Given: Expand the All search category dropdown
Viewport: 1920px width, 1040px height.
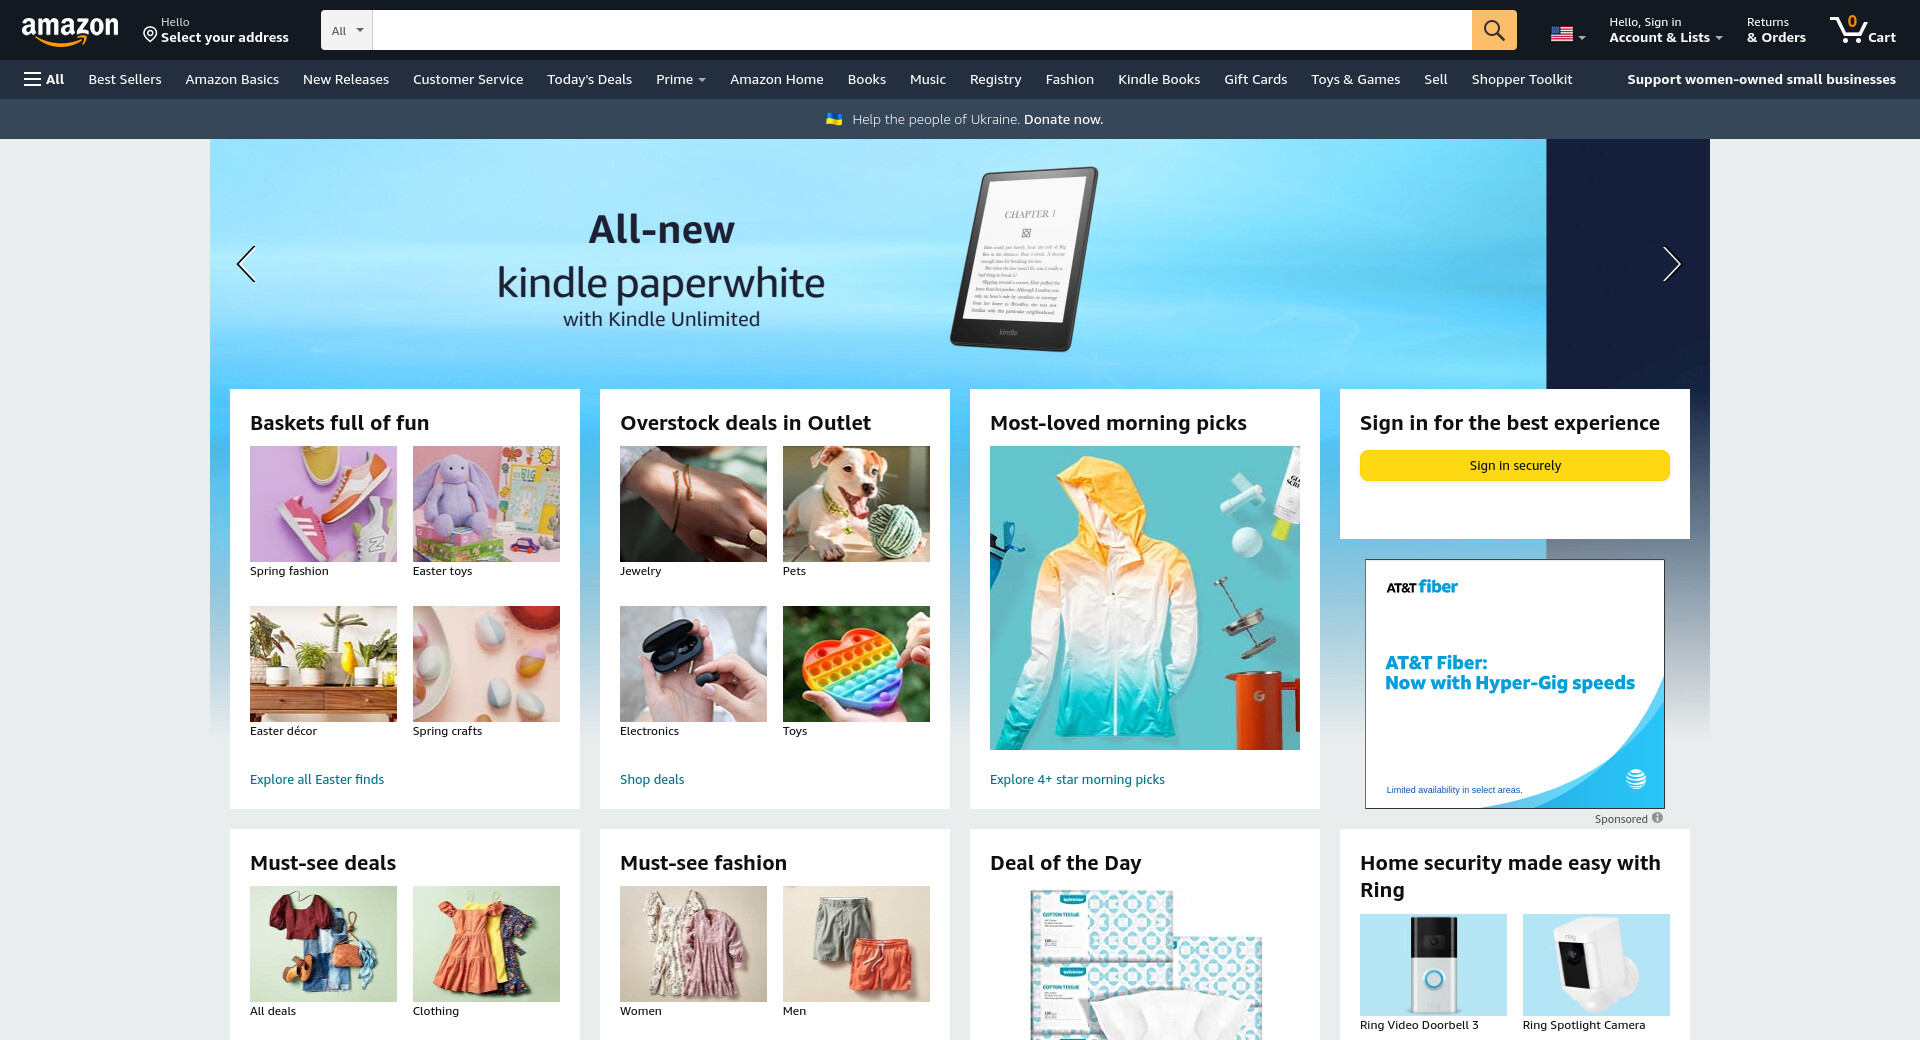Looking at the screenshot, I should pyautogui.click(x=347, y=30).
